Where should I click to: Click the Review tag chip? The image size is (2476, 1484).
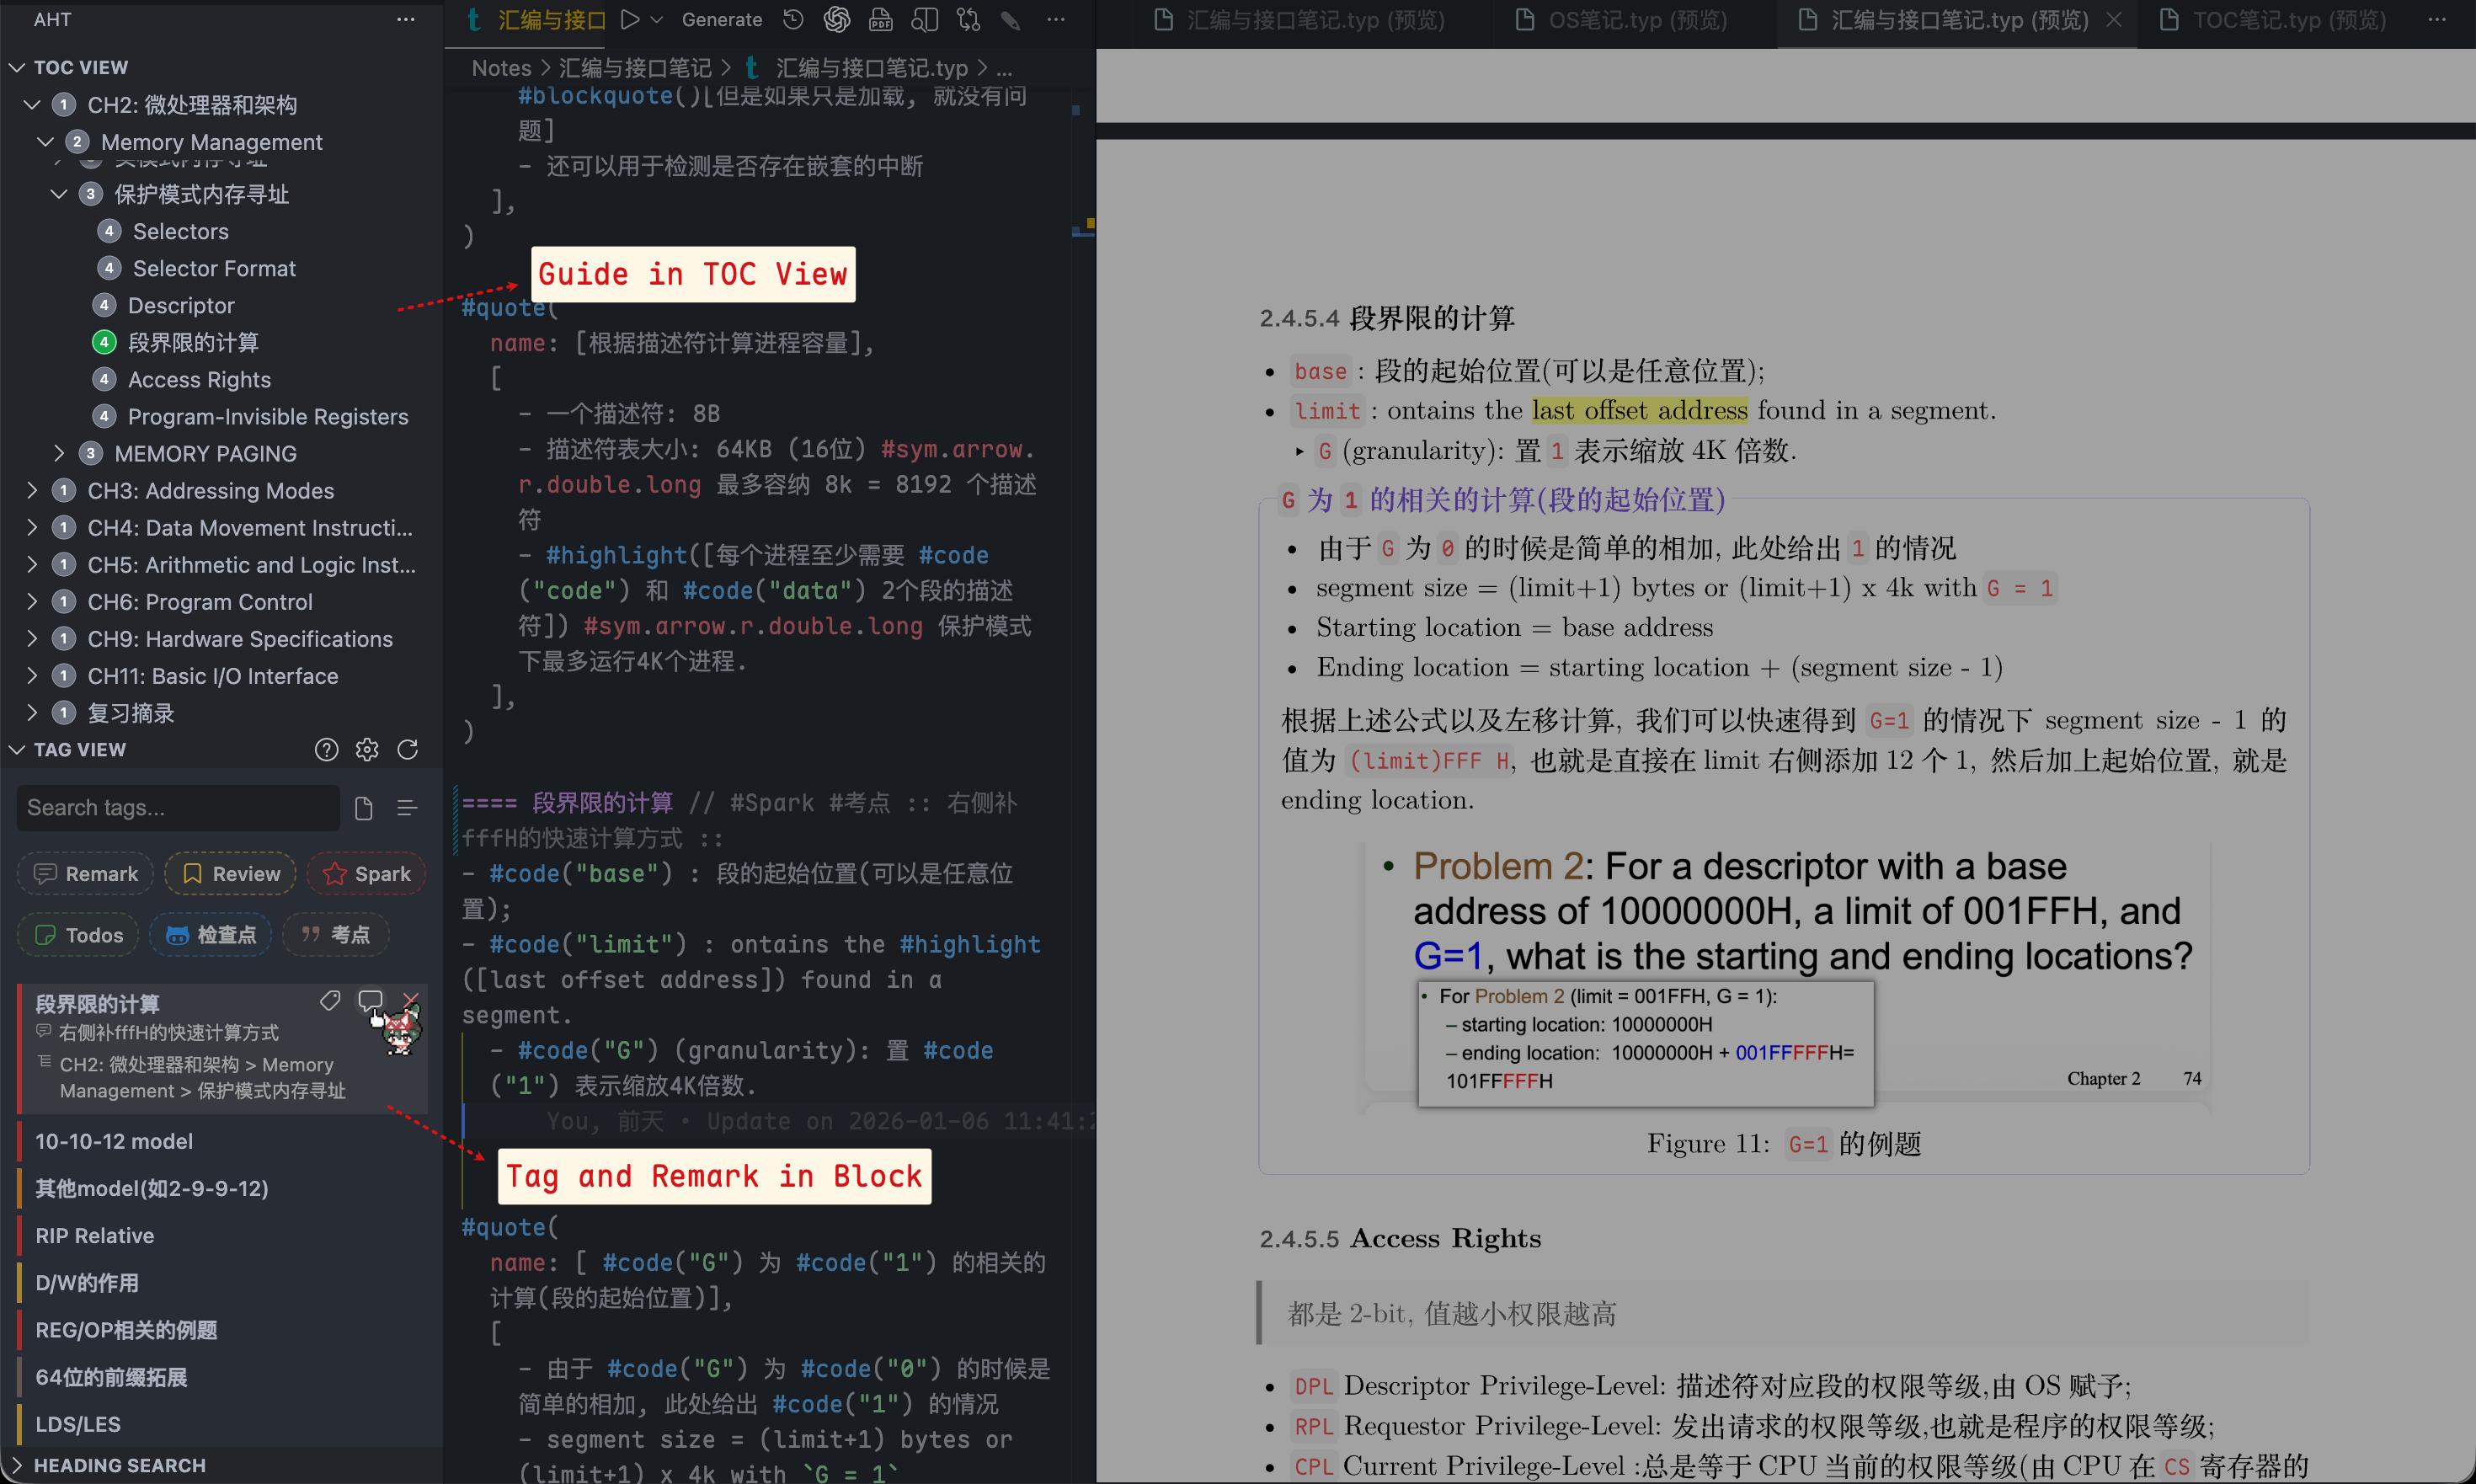(x=231, y=873)
